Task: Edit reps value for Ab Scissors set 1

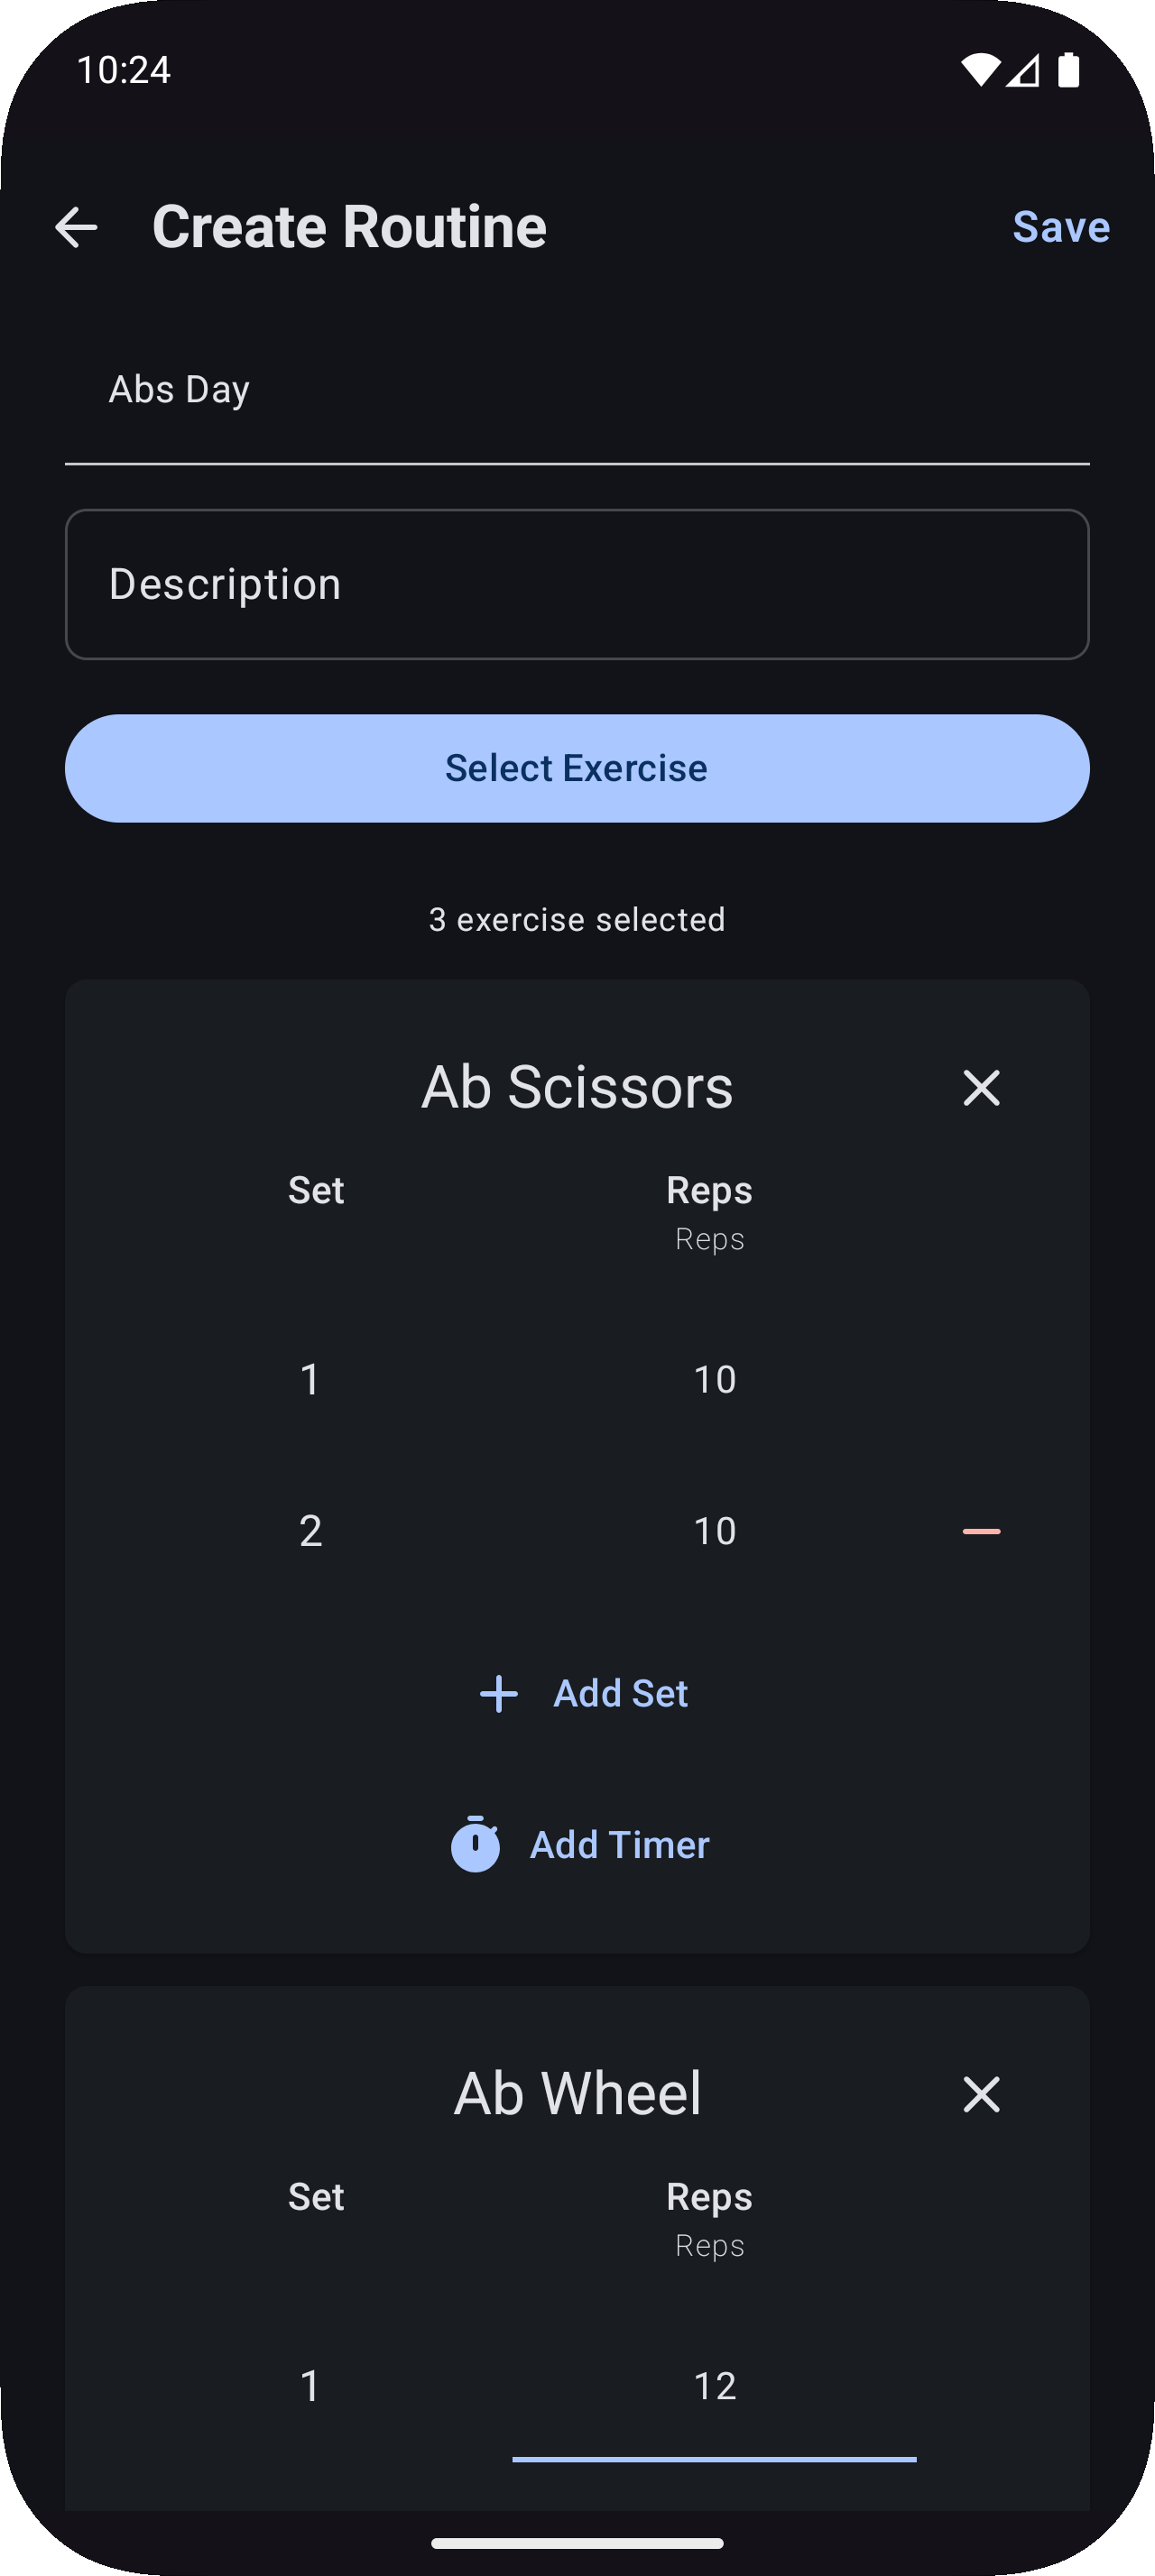Action: [x=714, y=1380]
